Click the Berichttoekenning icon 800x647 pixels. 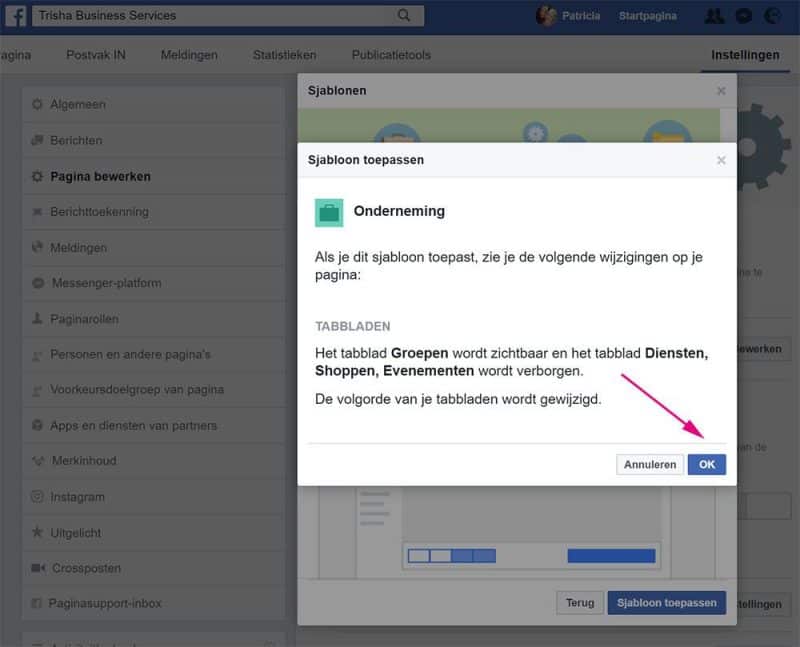pos(37,211)
